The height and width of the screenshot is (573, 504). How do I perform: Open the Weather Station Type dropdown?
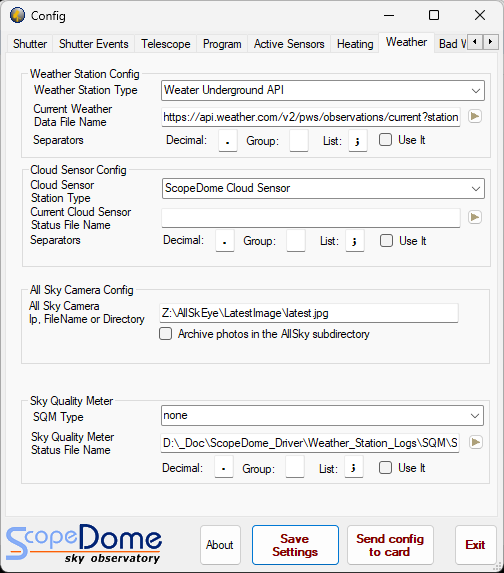pyautogui.click(x=323, y=90)
